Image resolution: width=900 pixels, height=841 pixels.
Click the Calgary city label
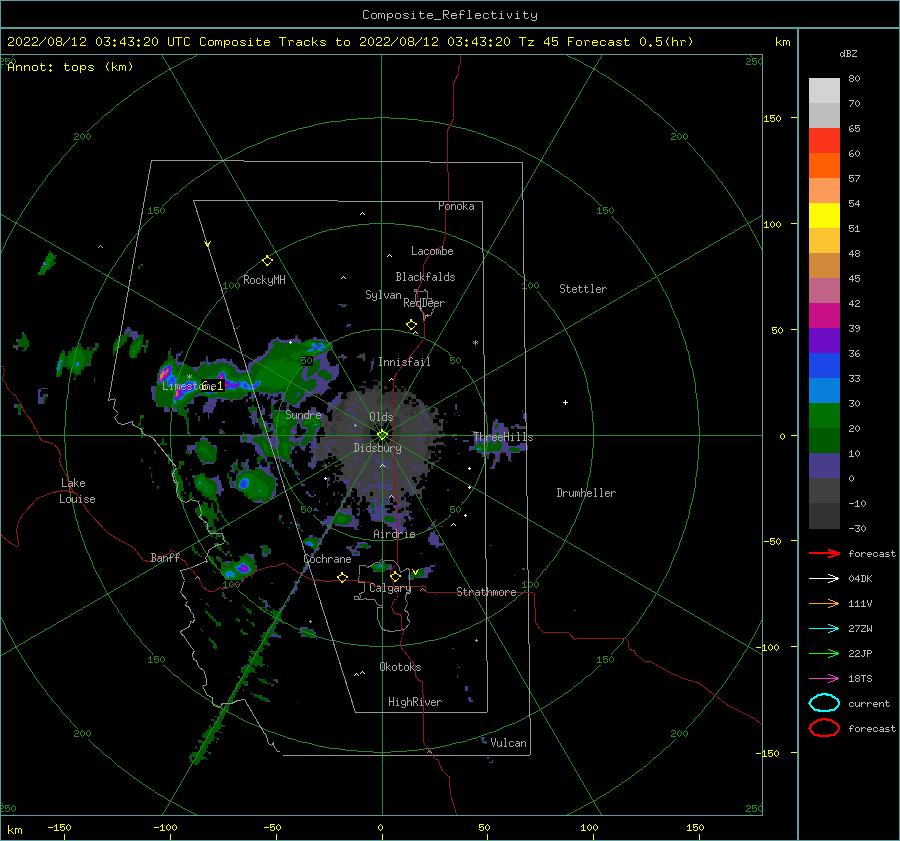pyautogui.click(x=390, y=588)
